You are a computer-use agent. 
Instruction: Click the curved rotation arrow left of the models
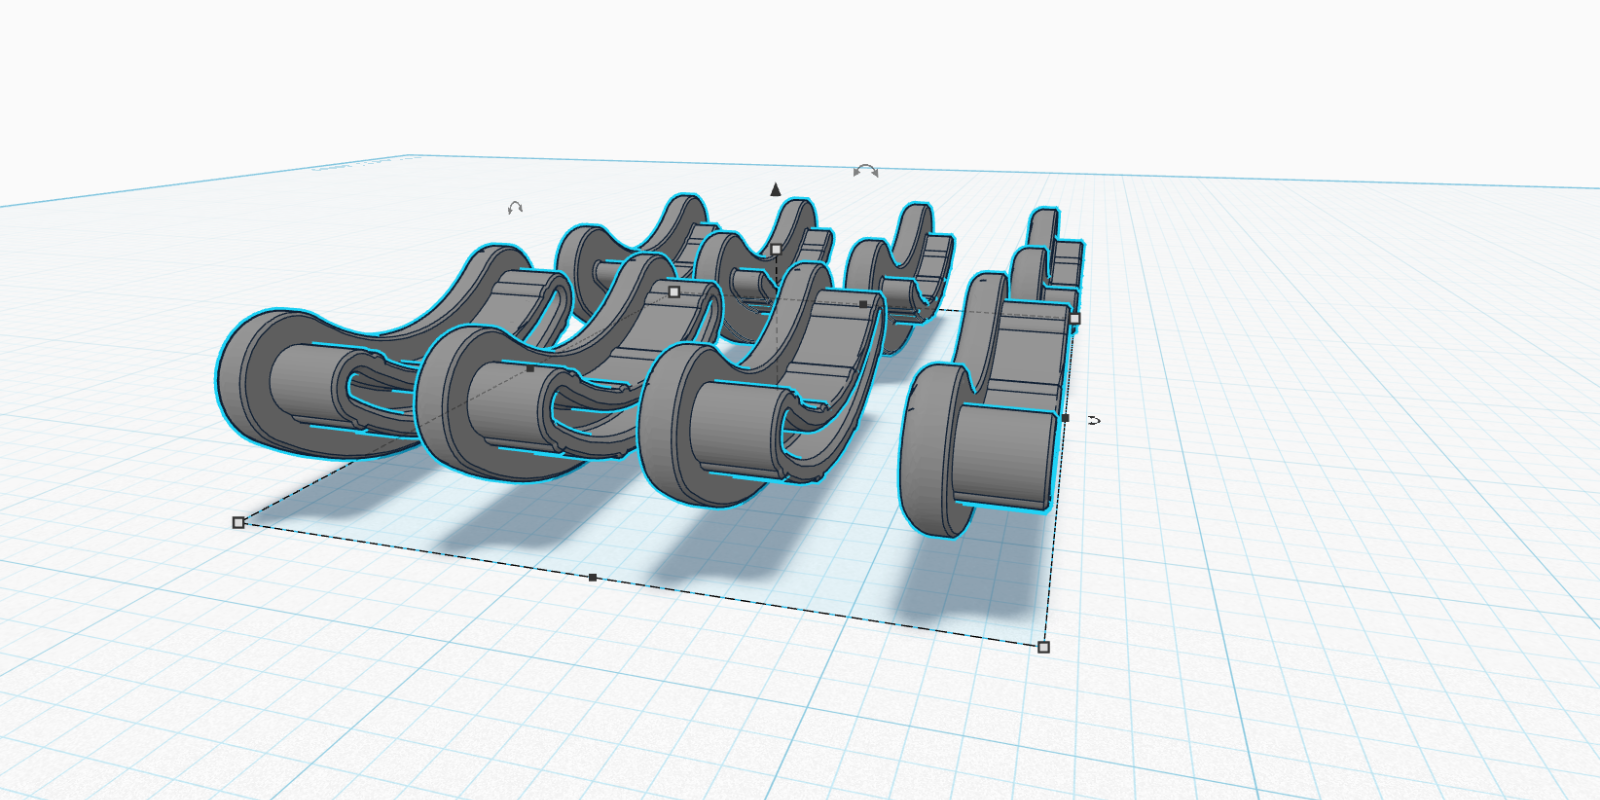pos(515,208)
